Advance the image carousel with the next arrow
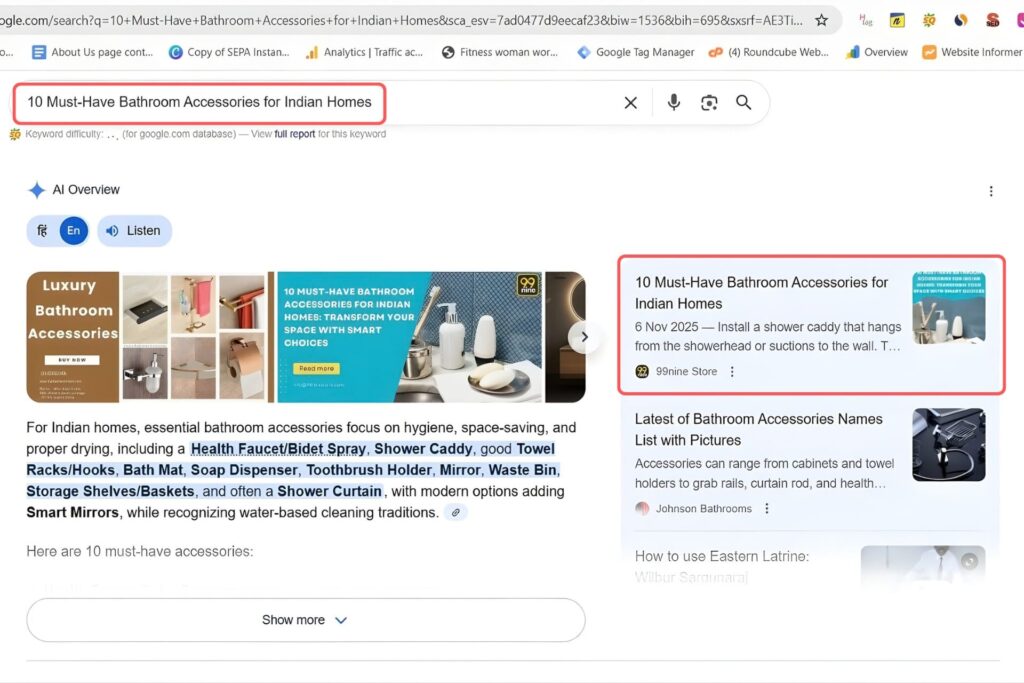The width and height of the screenshot is (1024, 683). [x=585, y=337]
